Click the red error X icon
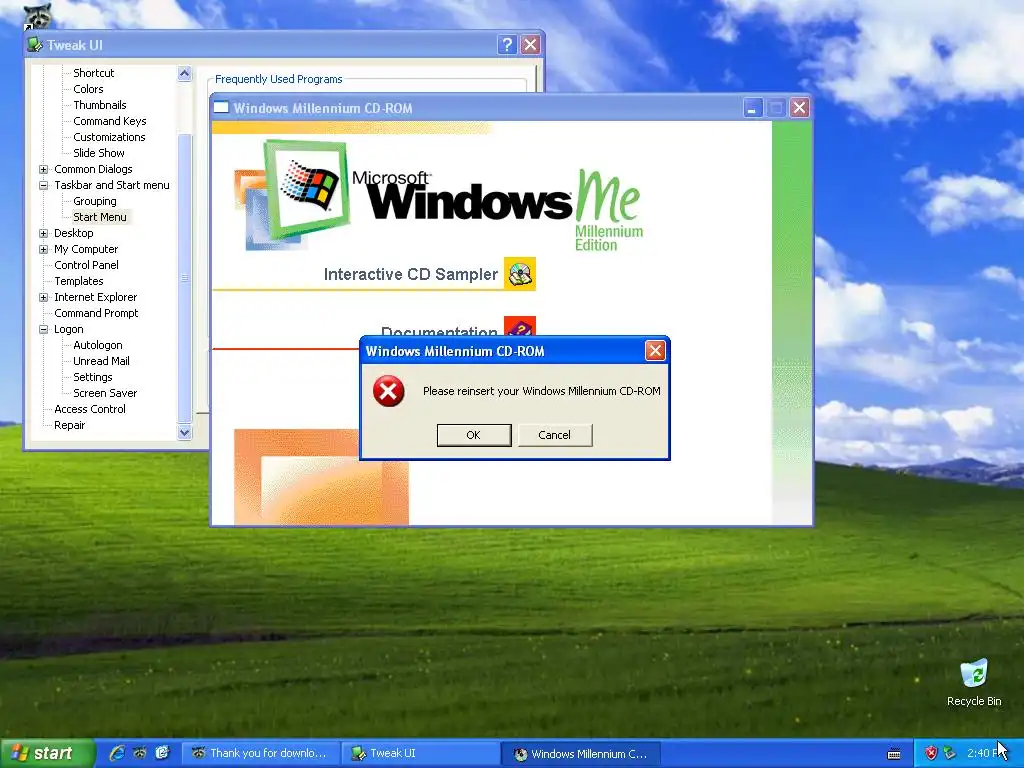 tap(389, 391)
